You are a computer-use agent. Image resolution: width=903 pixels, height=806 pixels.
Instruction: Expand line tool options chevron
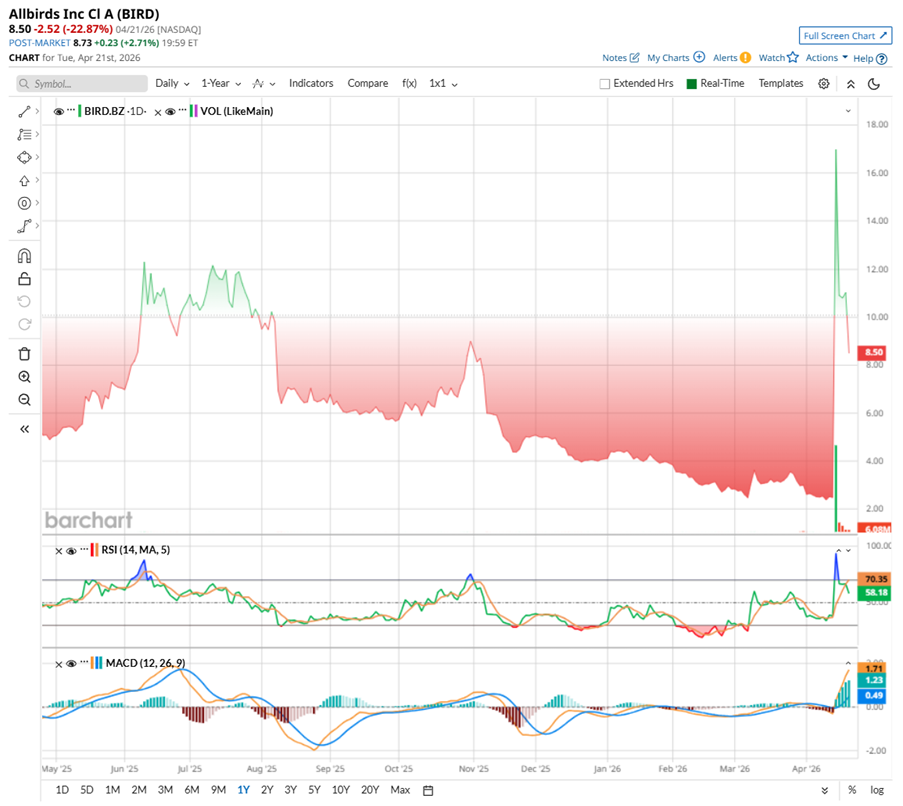tap(37, 111)
